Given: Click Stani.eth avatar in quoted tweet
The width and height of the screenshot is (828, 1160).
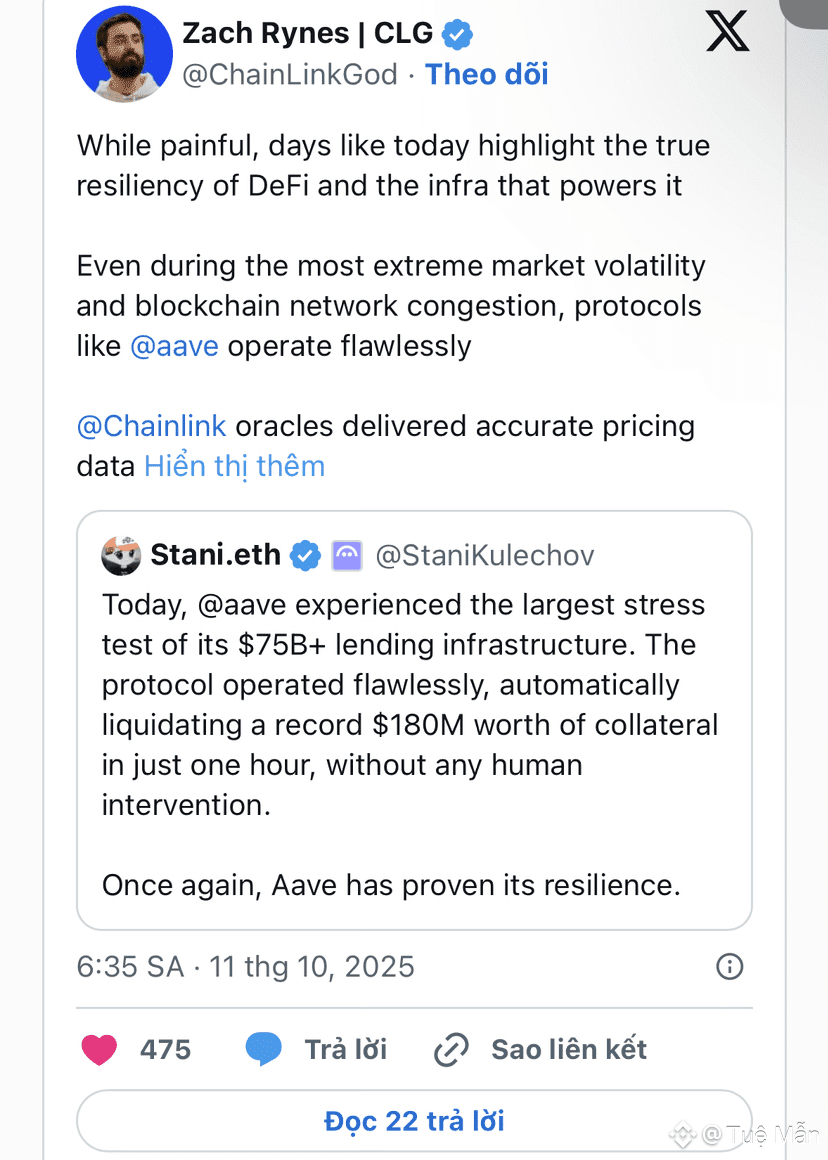Looking at the screenshot, I should [x=121, y=555].
